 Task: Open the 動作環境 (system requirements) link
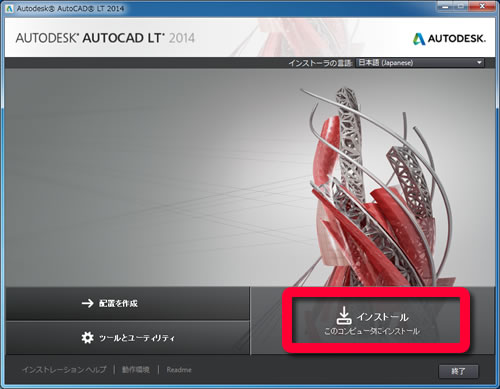(136, 370)
